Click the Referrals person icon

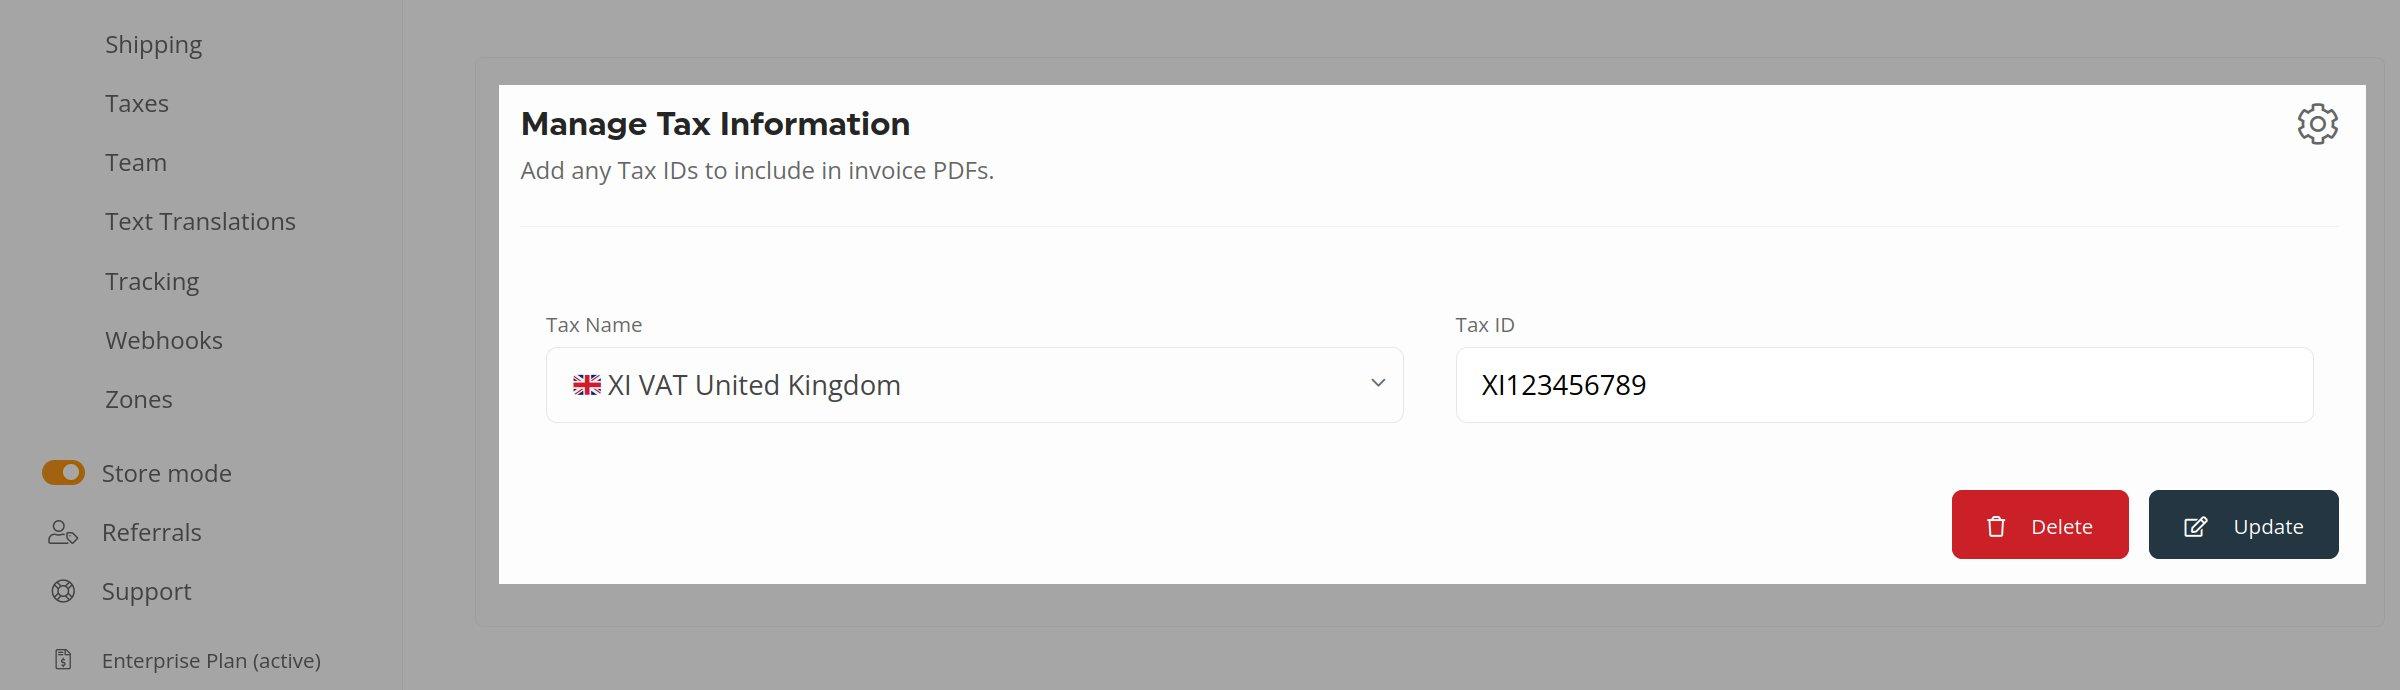pyautogui.click(x=62, y=532)
